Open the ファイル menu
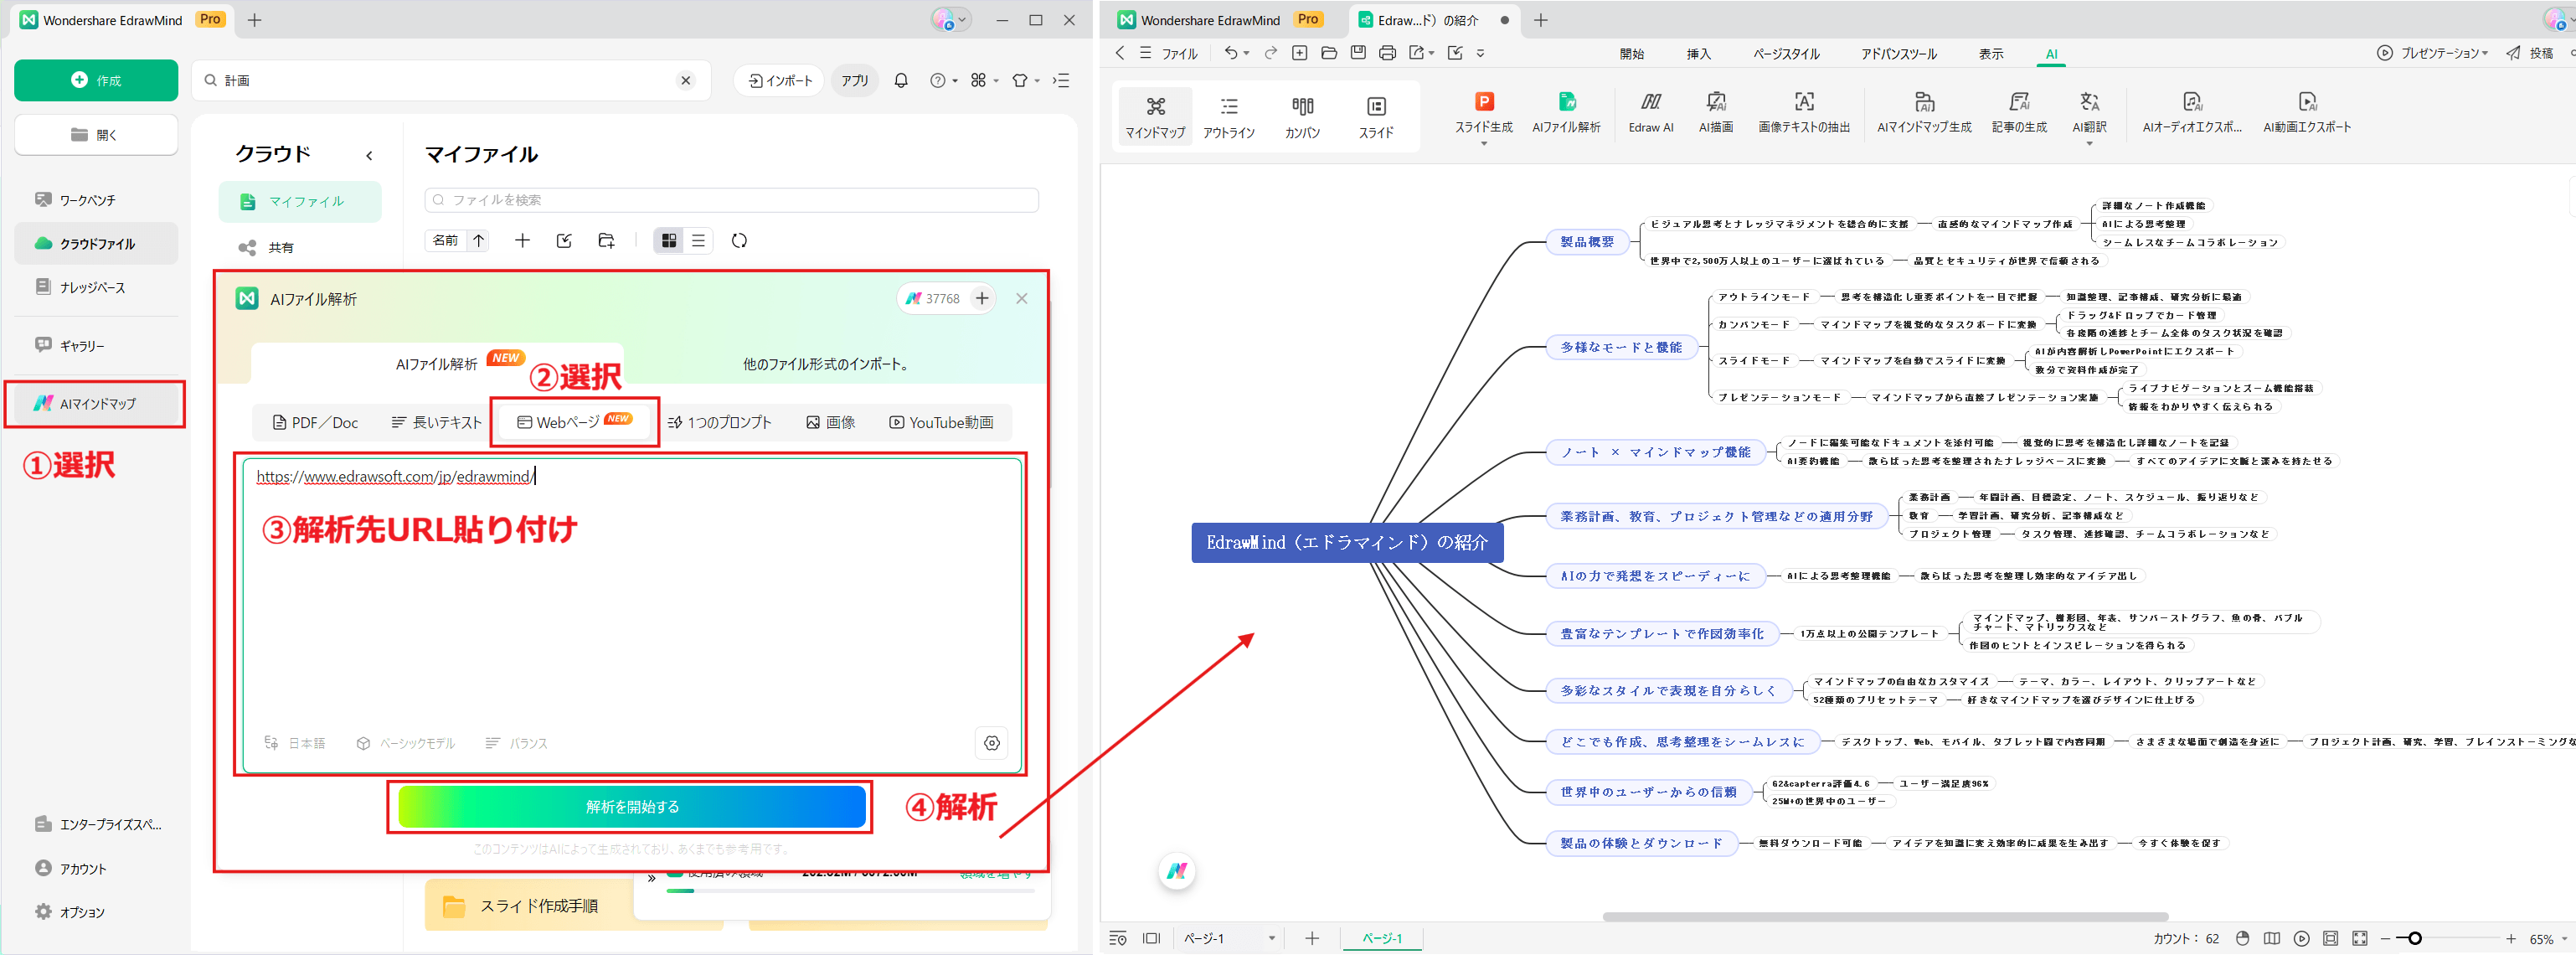Screen dimensions: 2576x955 pos(1178,53)
